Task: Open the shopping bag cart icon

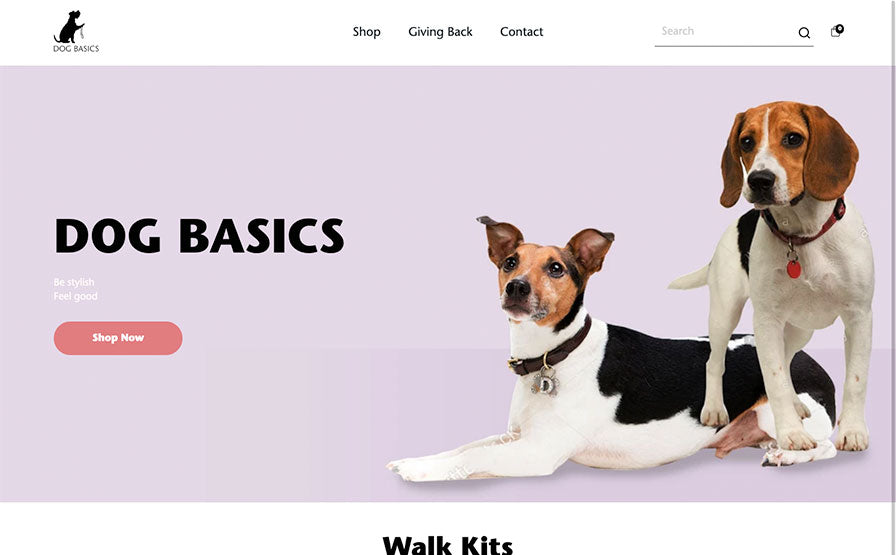Action: (835, 32)
